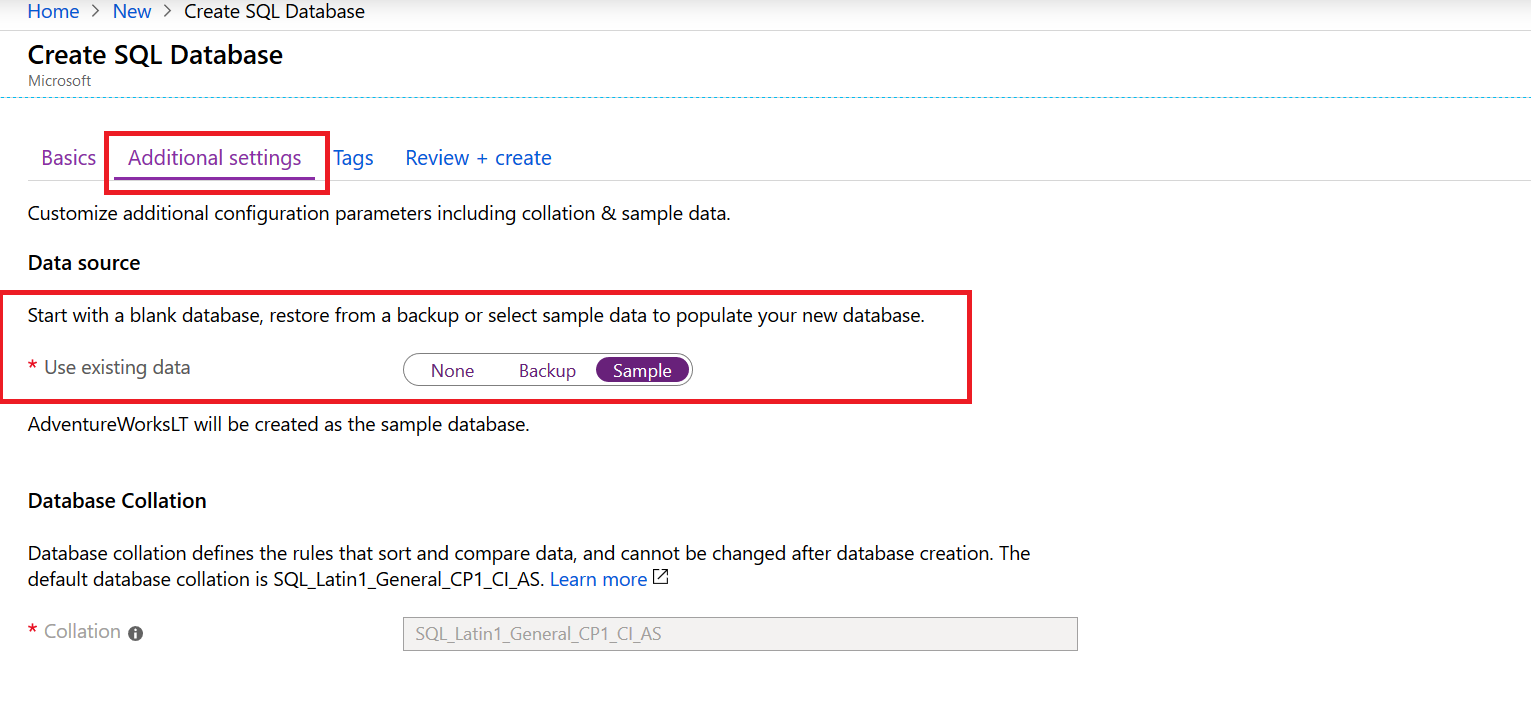Click the breadcrumb chevron after New

[x=168, y=12]
